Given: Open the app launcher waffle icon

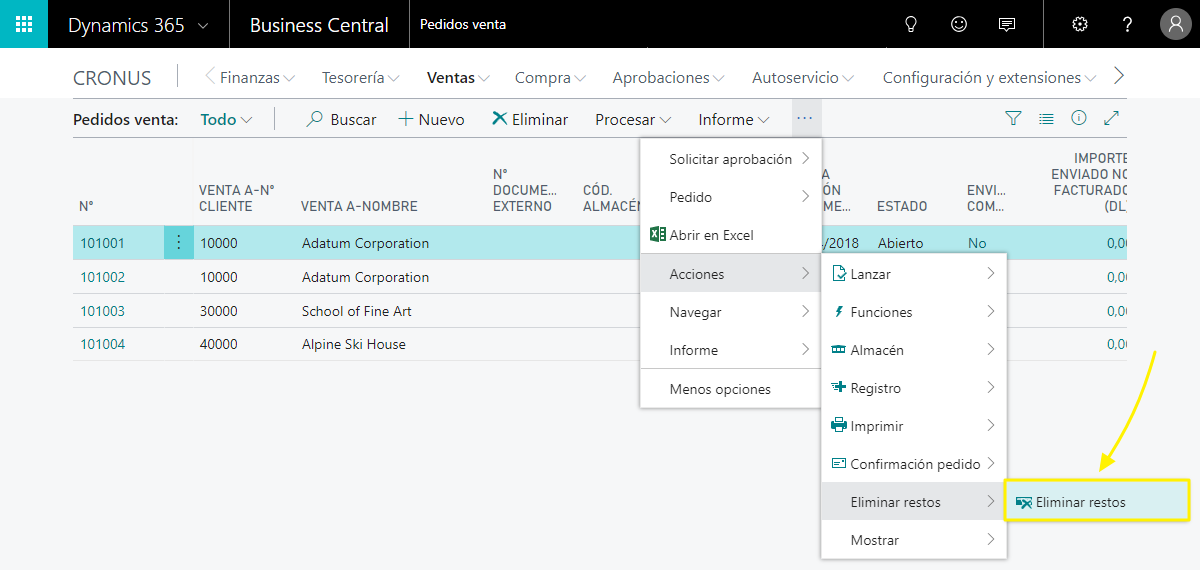Looking at the screenshot, I should [24, 24].
